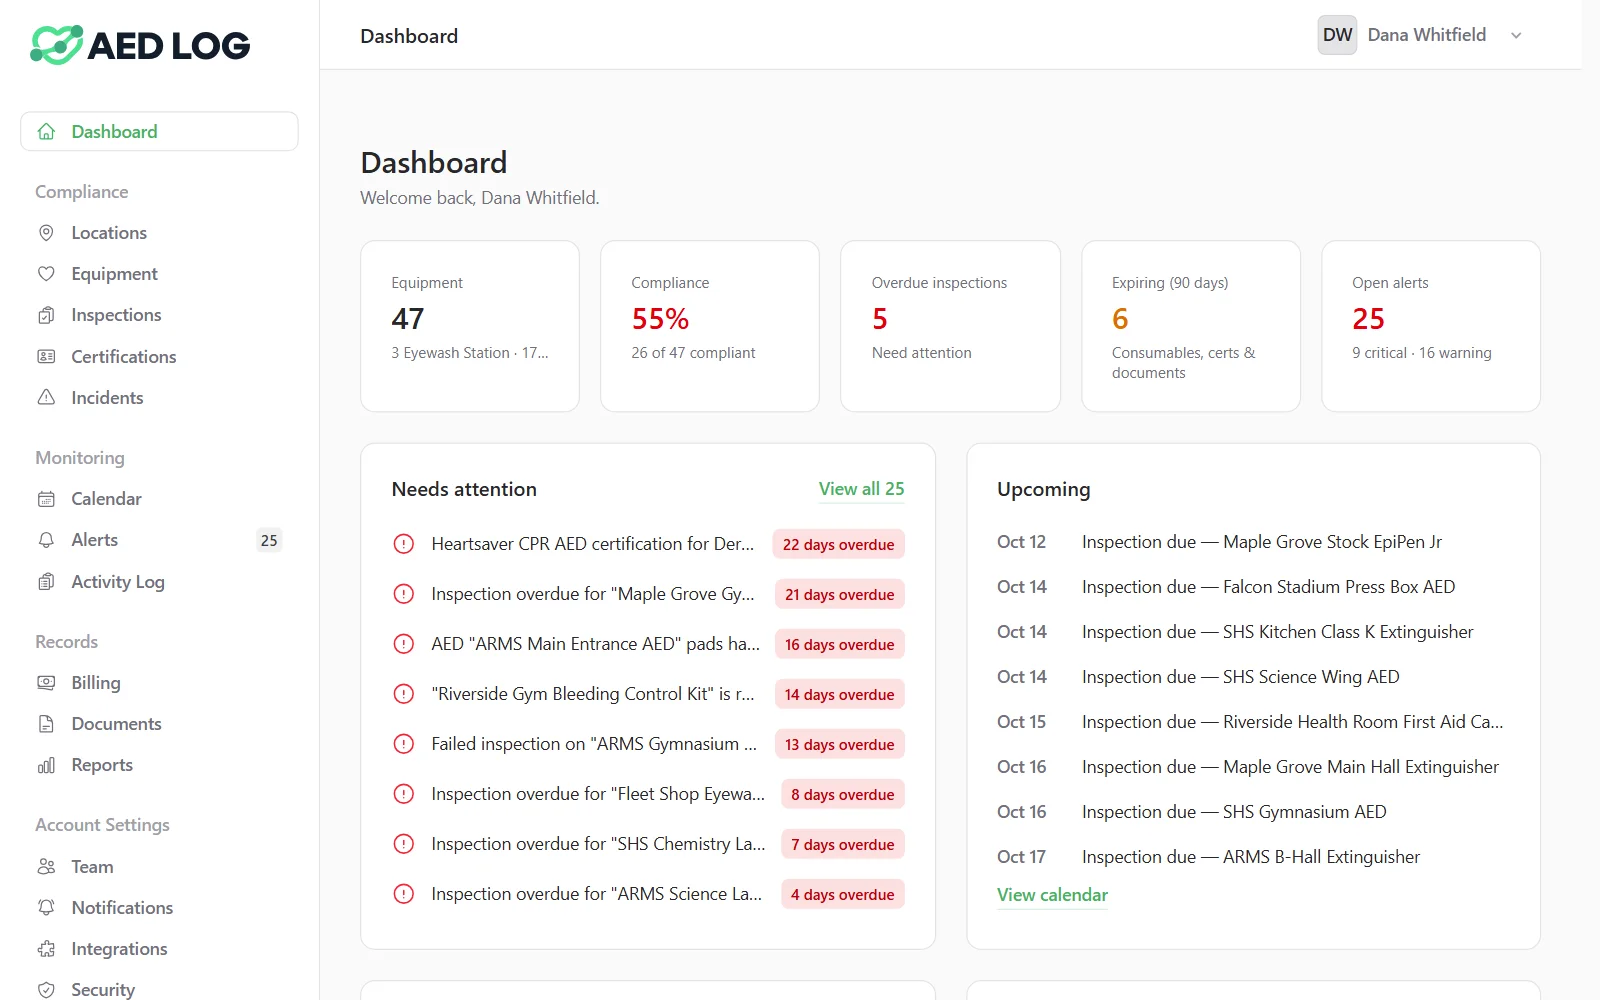The width and height of the screenshot is (1600, 1000).
Task: Expand the Dana Whitfield user menu chevron
Action: [x=1516, y=35]
